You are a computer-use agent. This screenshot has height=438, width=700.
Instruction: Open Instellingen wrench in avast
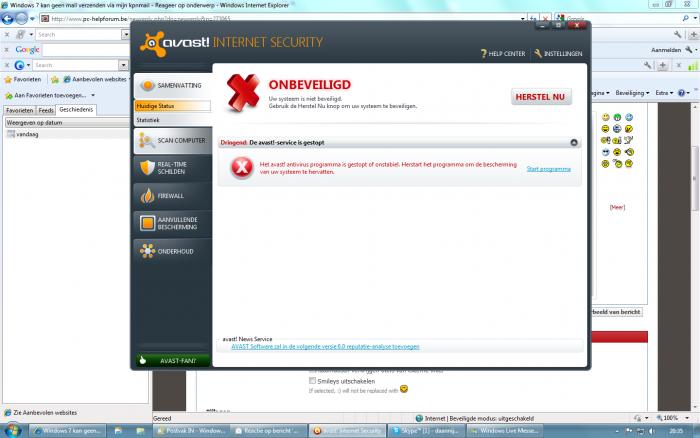click(x=558, y=54)
